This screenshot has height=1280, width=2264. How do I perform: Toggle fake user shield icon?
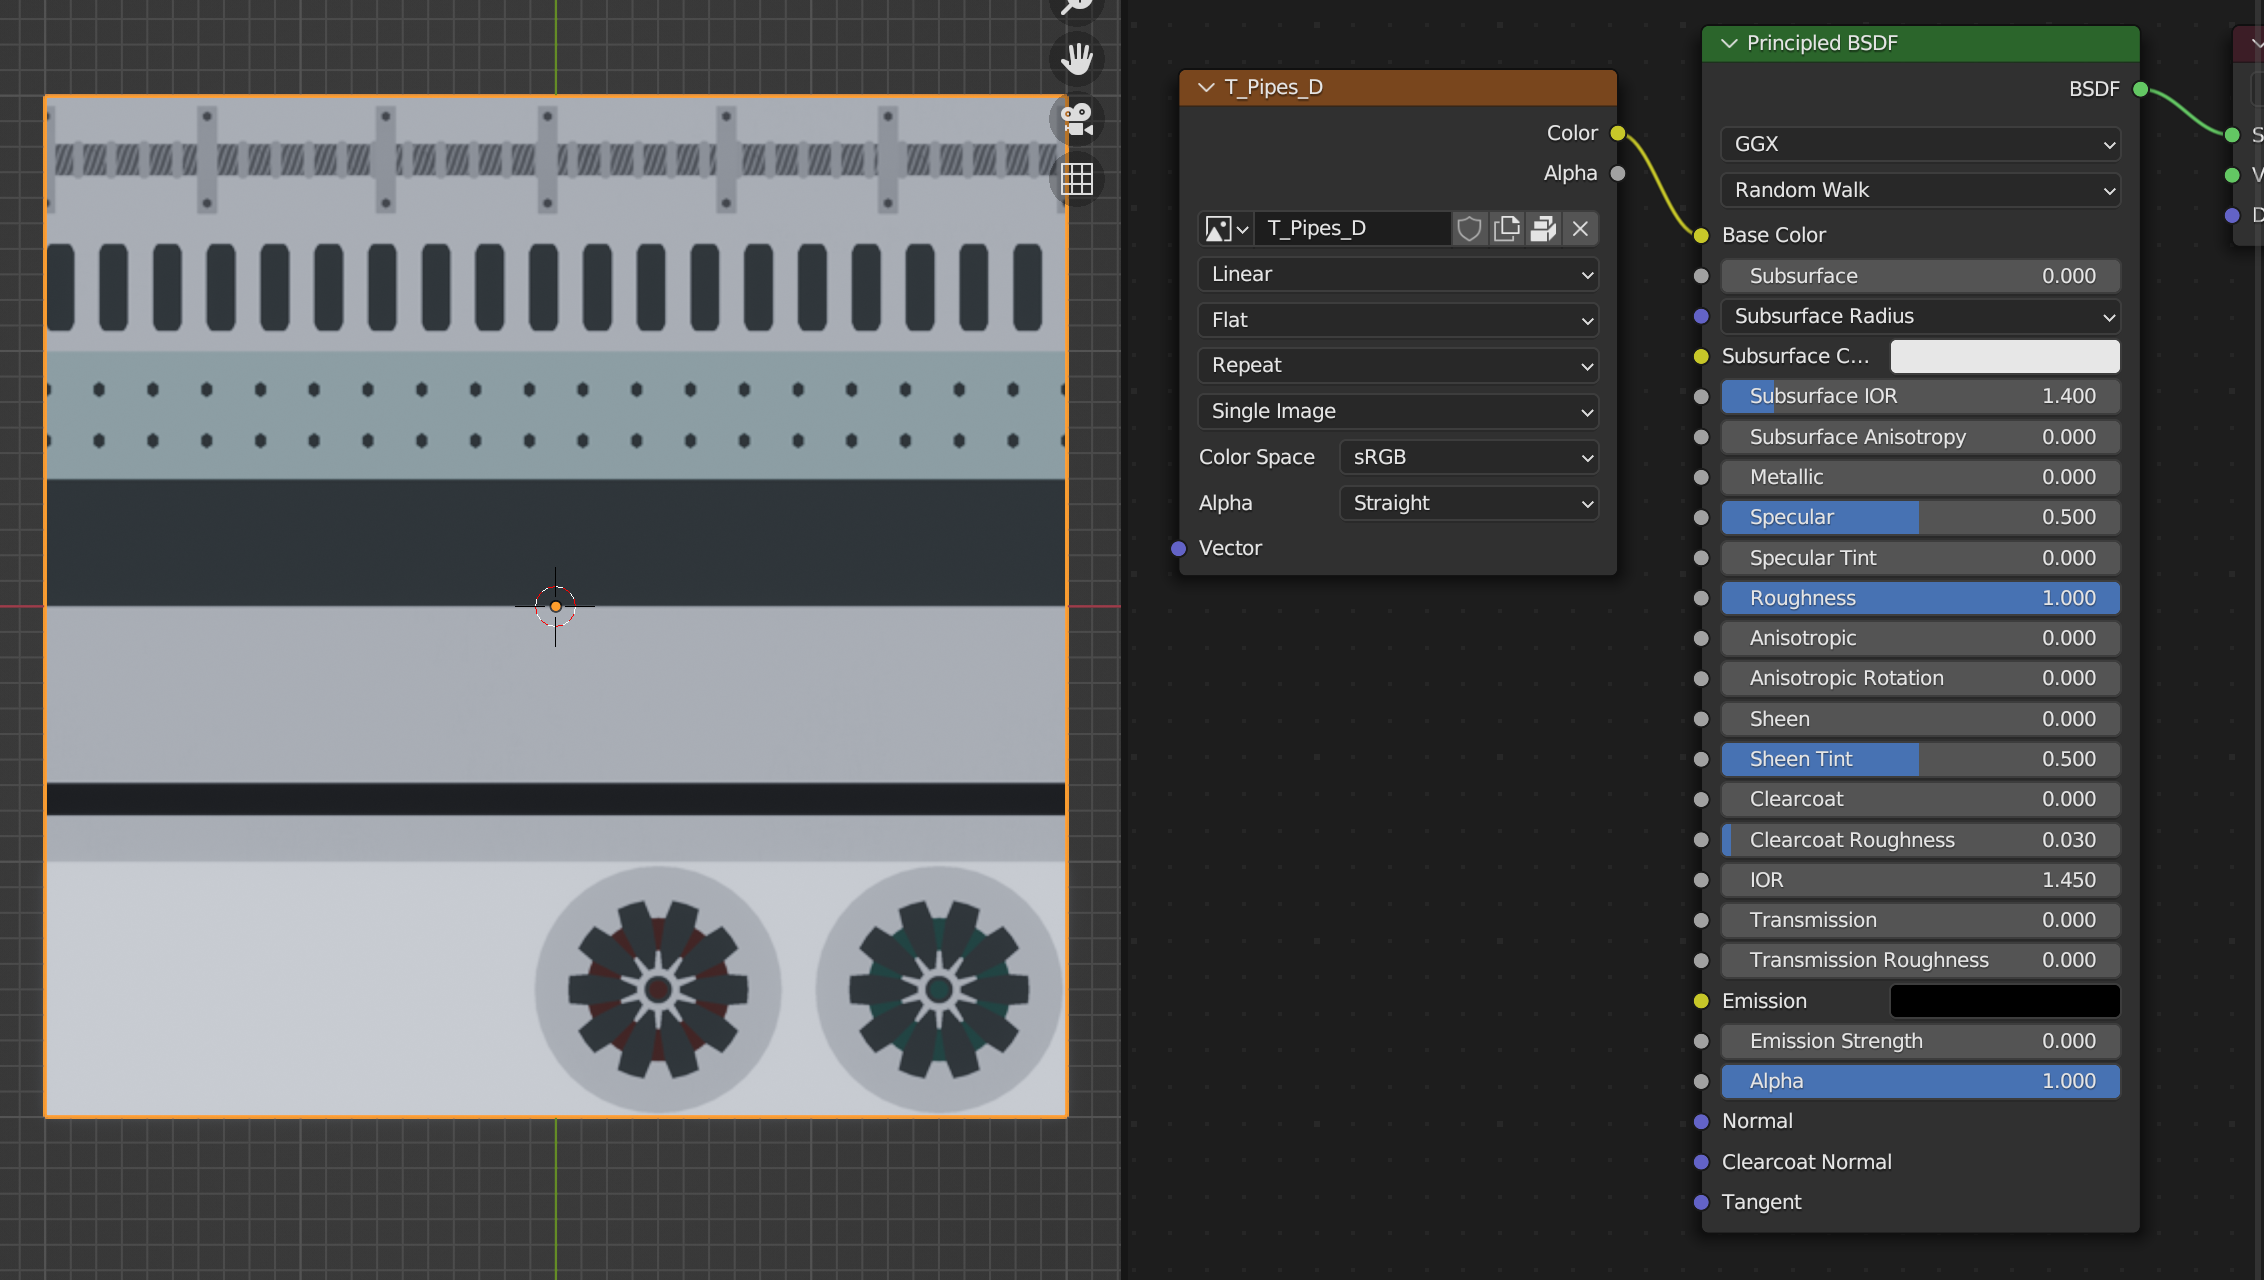click(1468, 229)
